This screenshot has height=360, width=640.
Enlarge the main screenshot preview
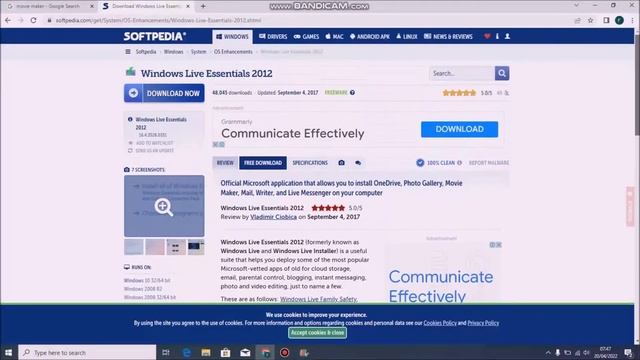(164, 206)
